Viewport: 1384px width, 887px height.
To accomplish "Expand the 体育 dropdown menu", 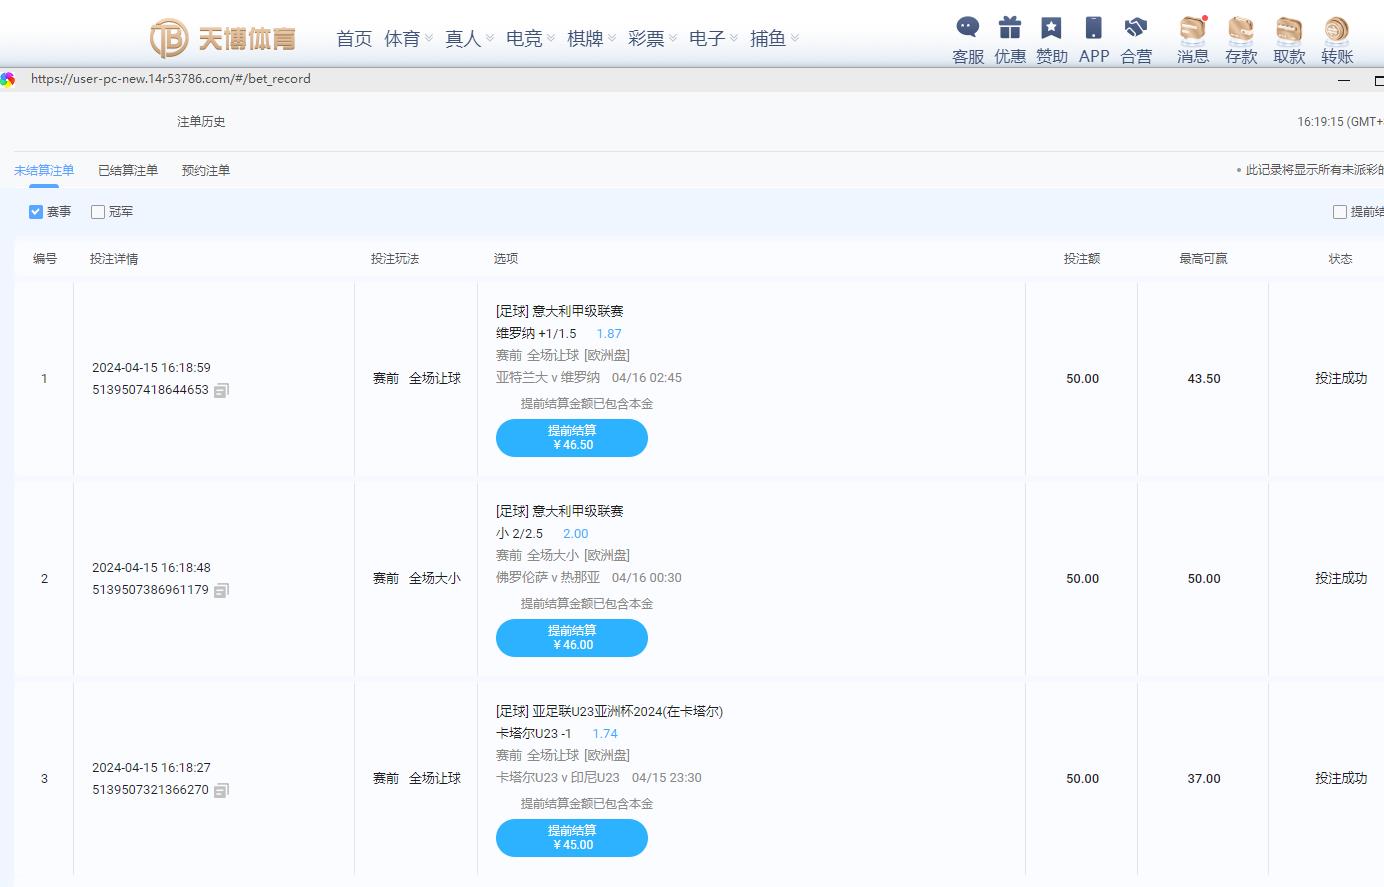I will pos(408,38).
